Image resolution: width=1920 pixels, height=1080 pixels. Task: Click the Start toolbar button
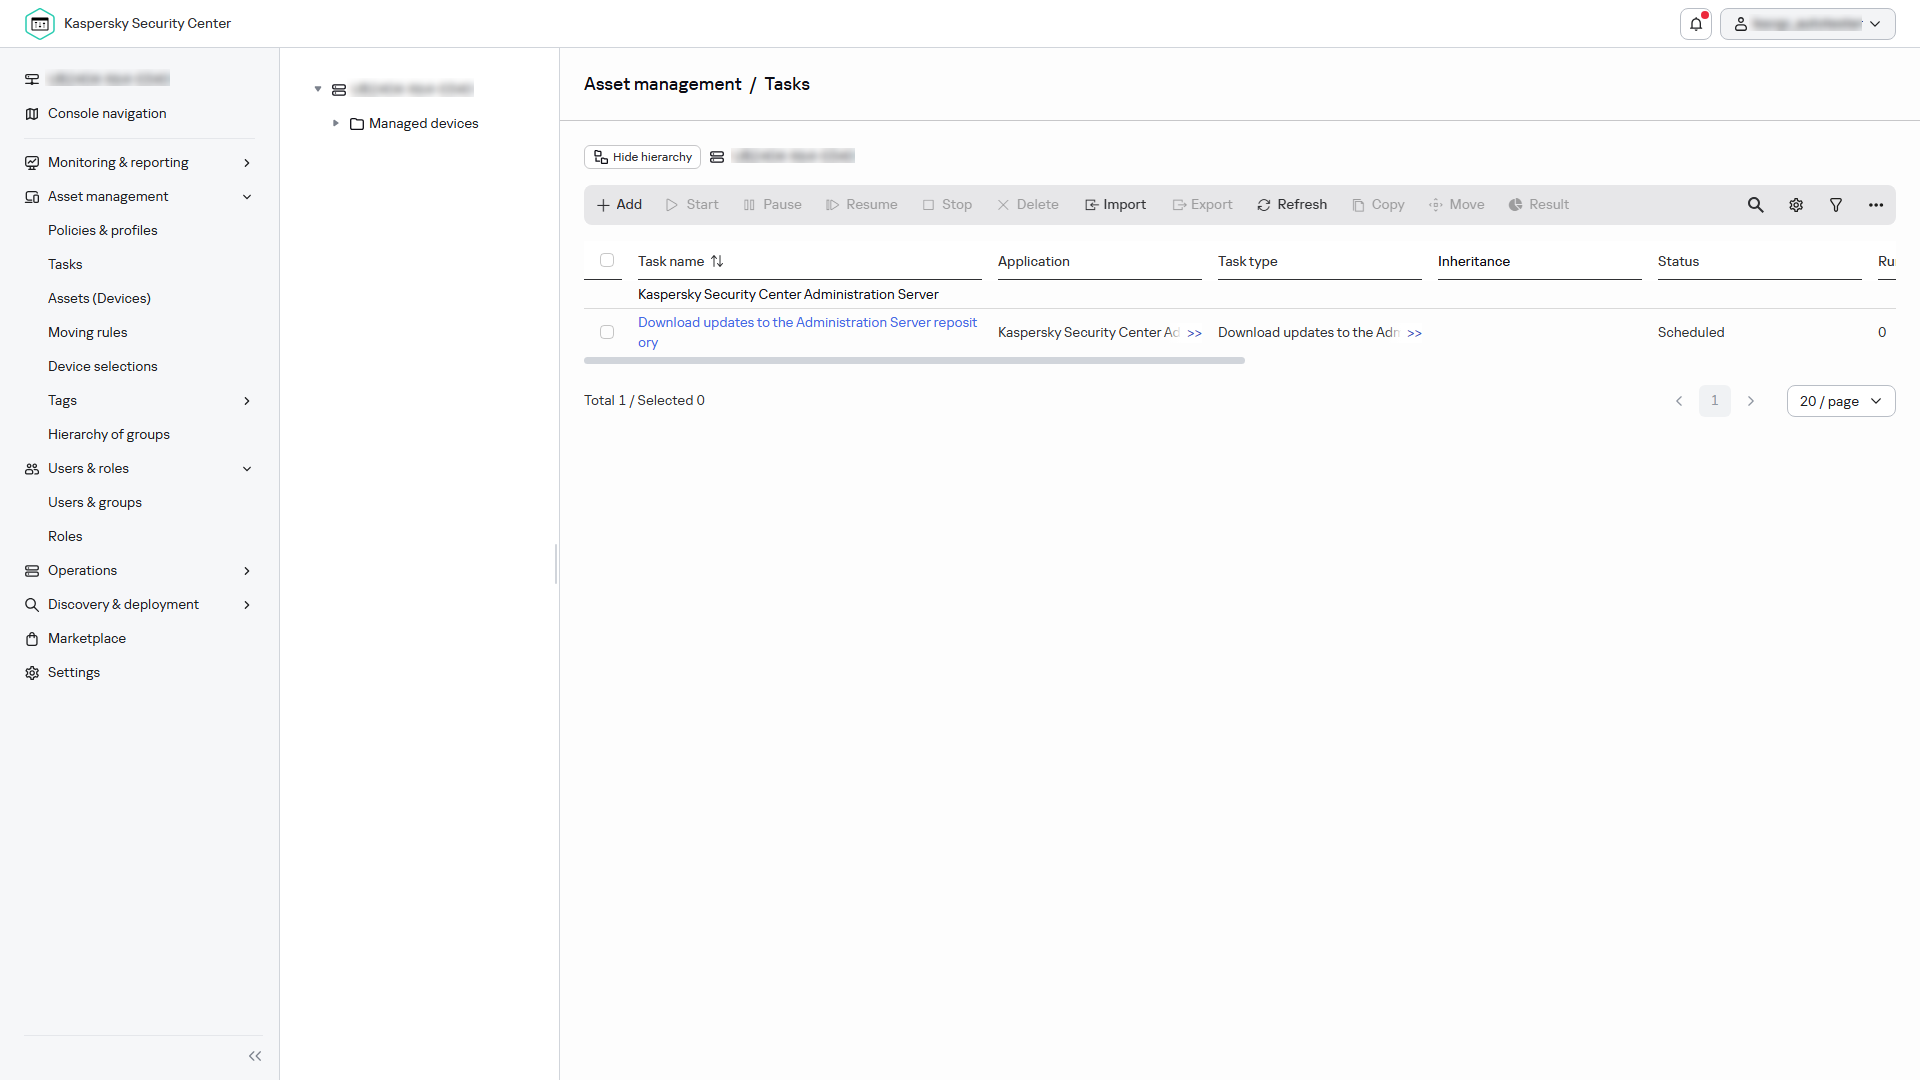click(x=692, y=205)
